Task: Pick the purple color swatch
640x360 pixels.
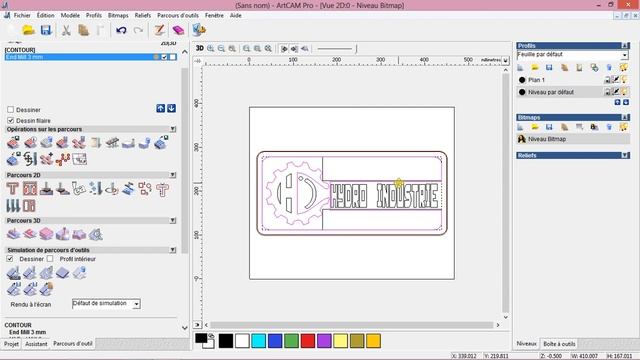Action: (324, 341)
